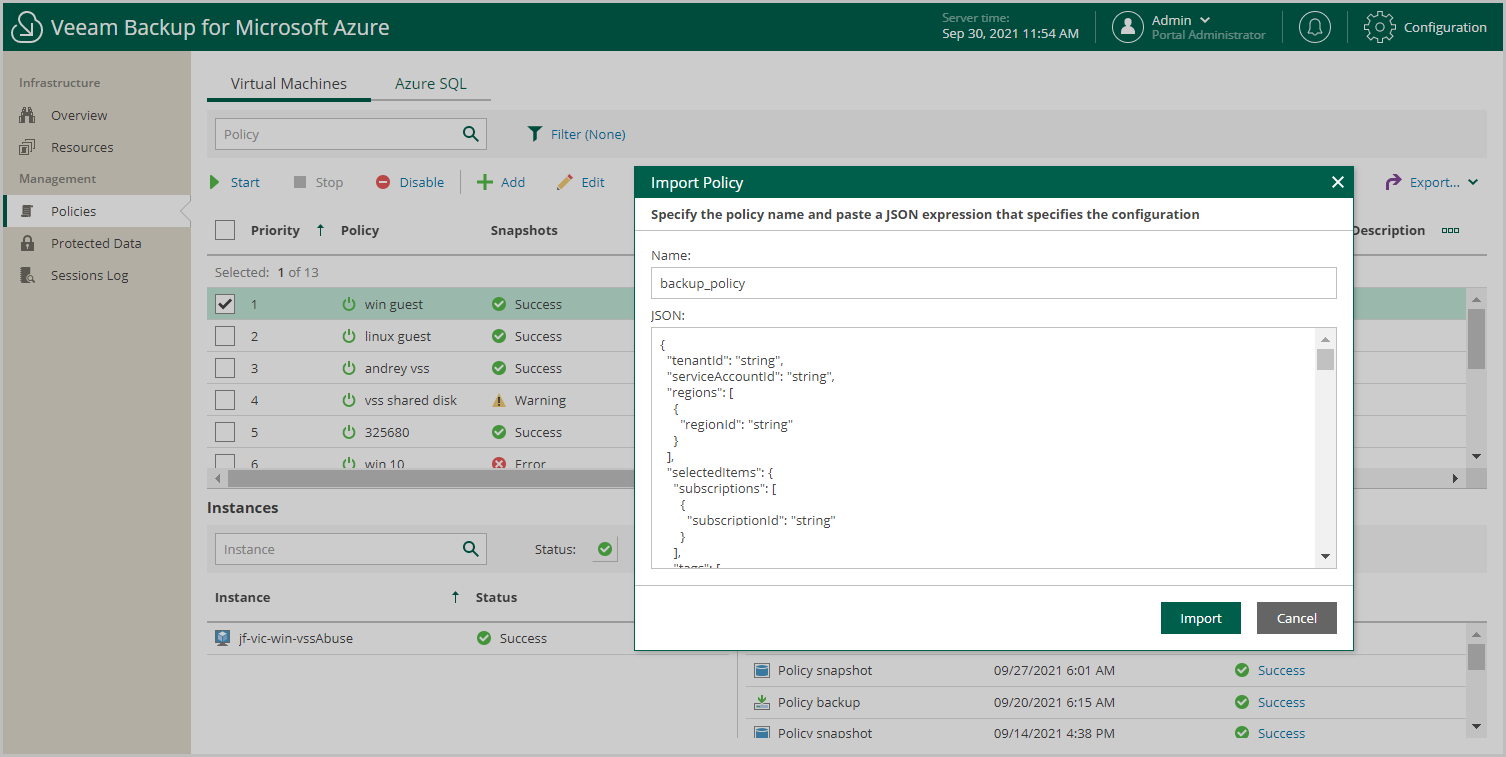The image size is (1506, 757).
Task: Check the vss shared disk checkbox
Action: pyautogui.click(x=225, y=400)
